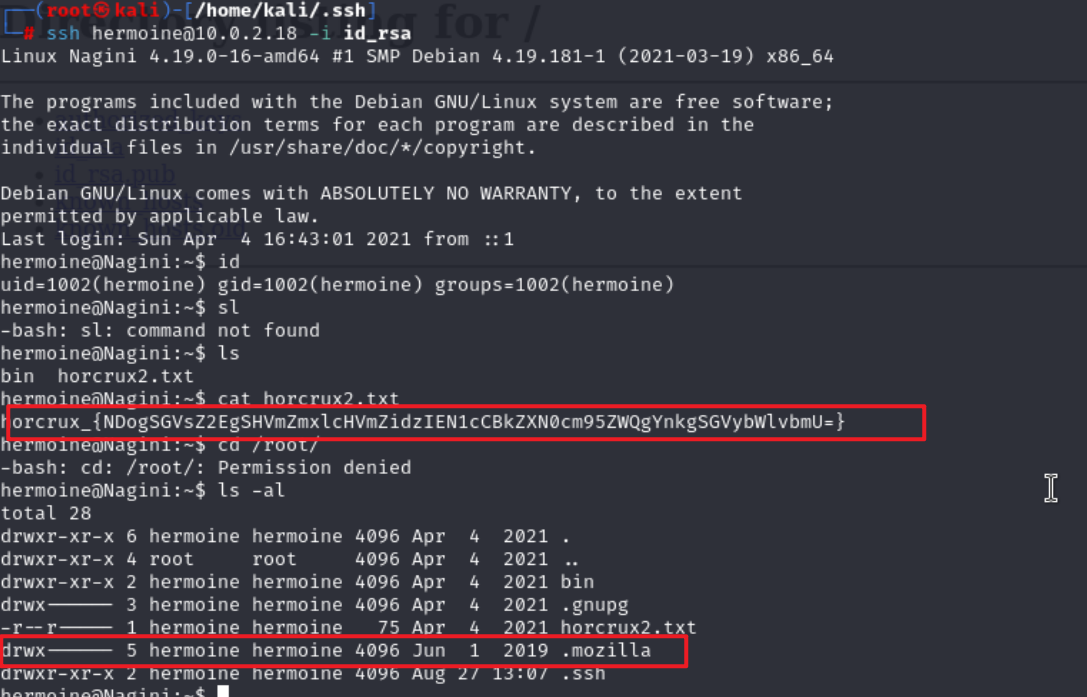Click the 'Permission denied' error line
The width and height of the screenshot is (1087, 697).
[206, 467]
